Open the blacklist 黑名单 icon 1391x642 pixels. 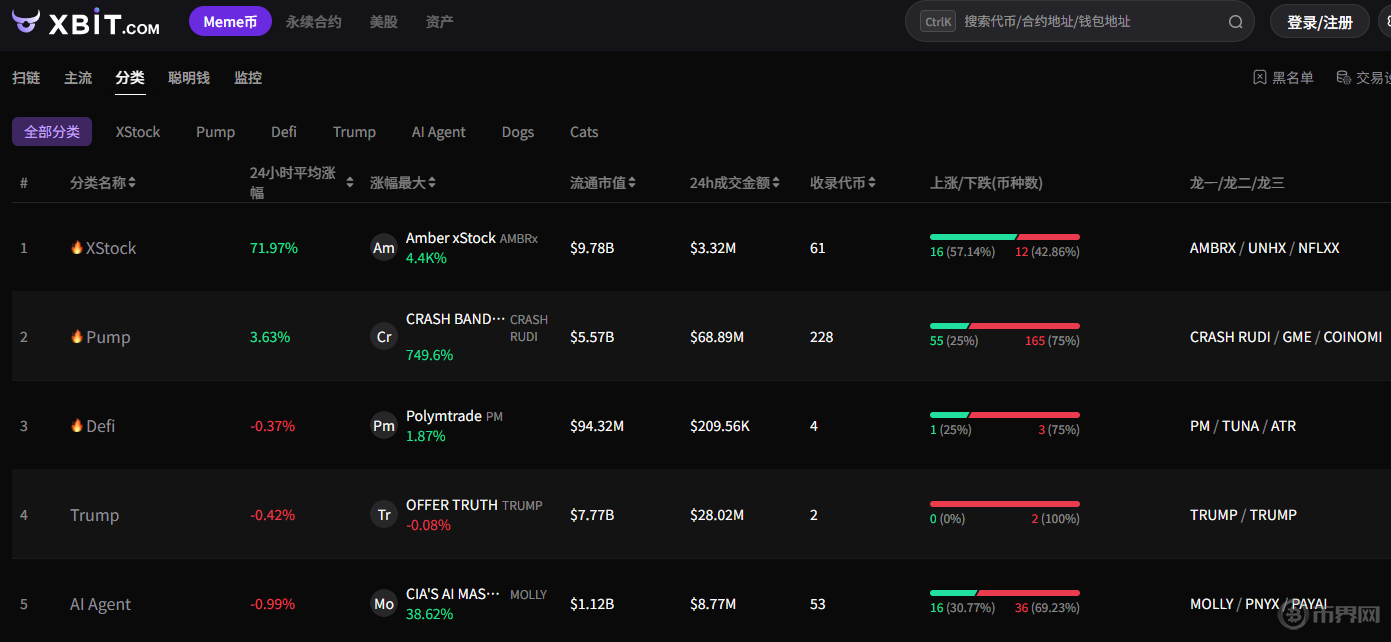click(x=1260, y=78)
